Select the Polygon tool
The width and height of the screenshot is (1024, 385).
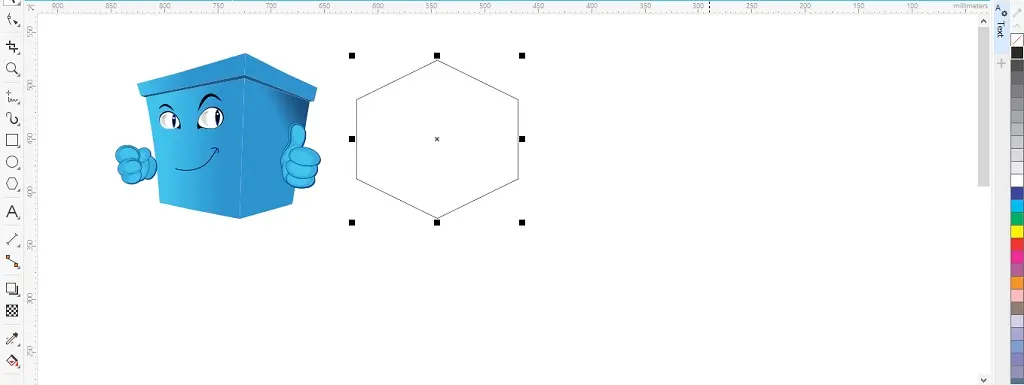(12, 184)
